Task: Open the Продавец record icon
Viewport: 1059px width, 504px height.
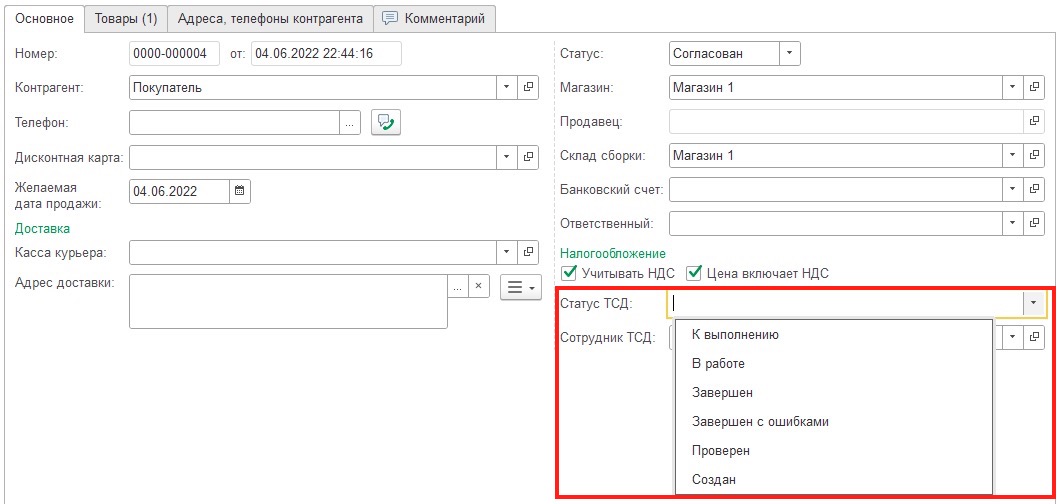Action: point(1033,121)
